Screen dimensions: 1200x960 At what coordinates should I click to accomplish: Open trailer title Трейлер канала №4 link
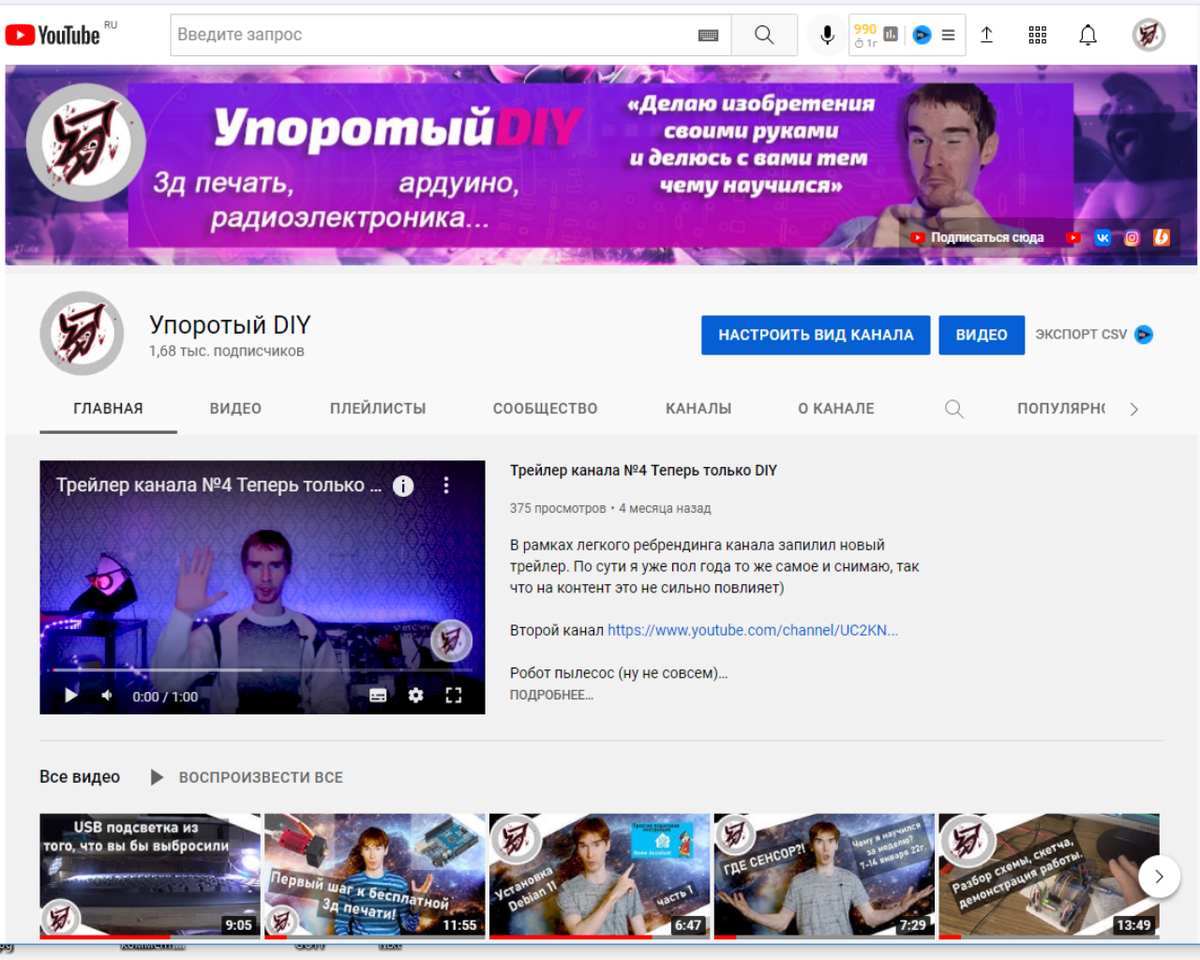643,470
